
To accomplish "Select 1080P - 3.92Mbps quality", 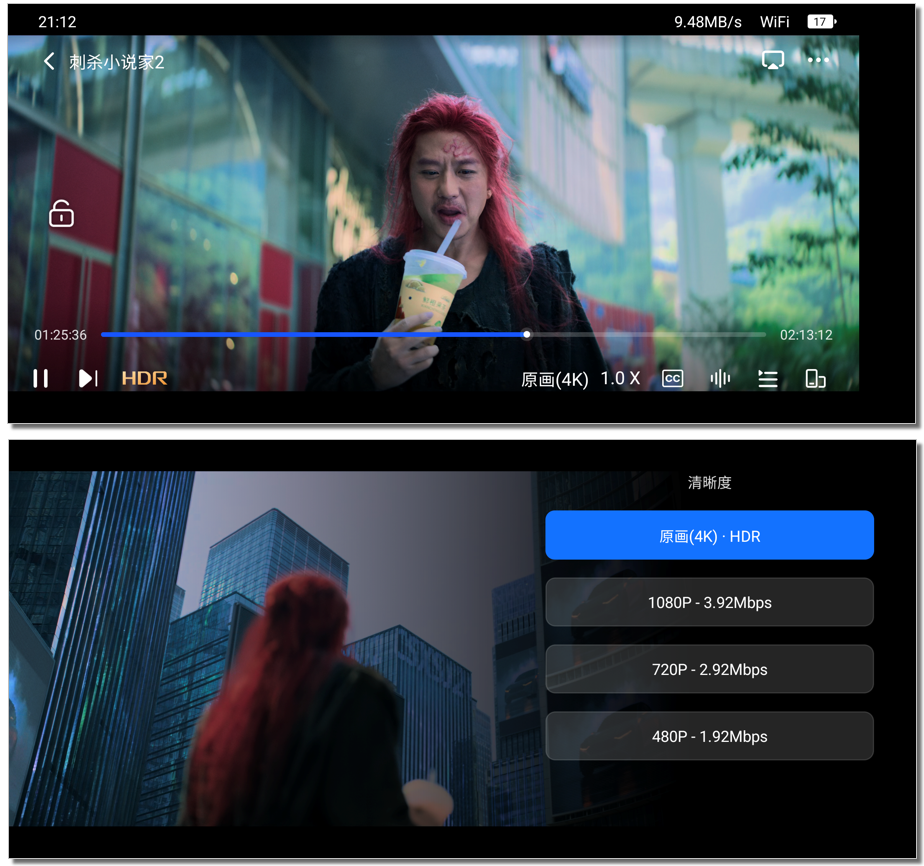I will (710, 602).
